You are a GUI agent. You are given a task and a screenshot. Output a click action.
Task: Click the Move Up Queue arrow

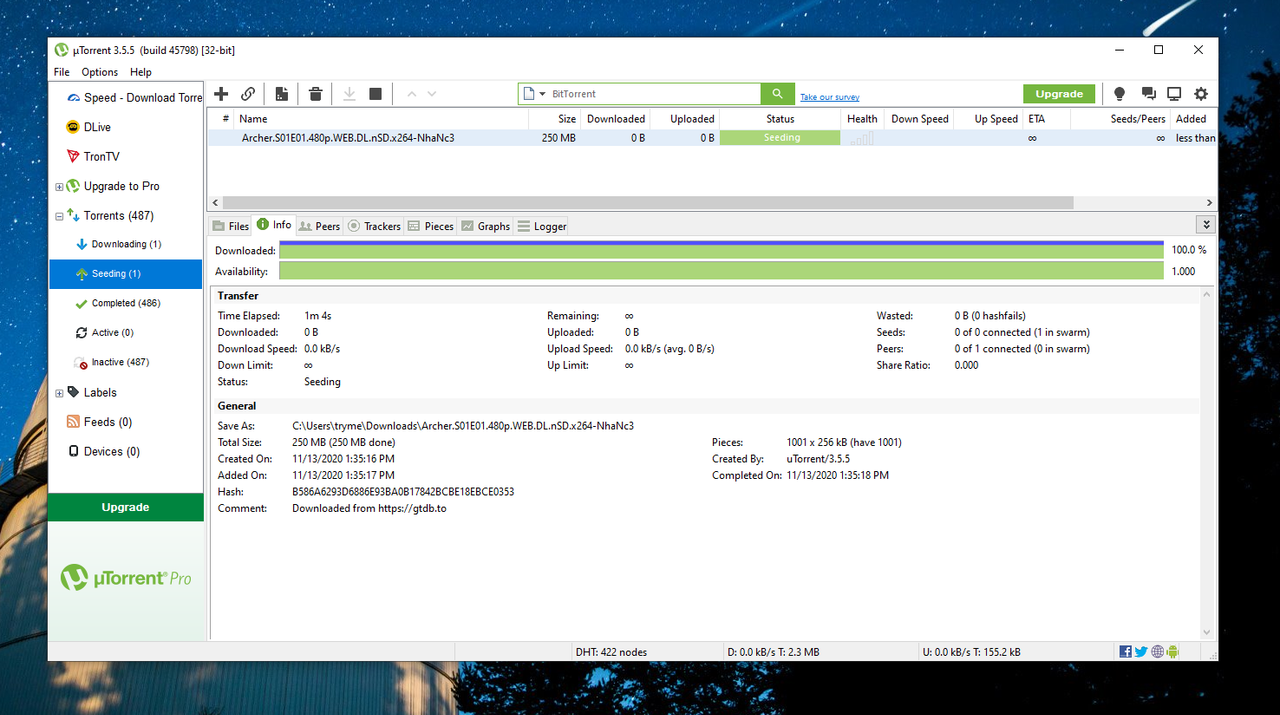[x=411, y=94]
